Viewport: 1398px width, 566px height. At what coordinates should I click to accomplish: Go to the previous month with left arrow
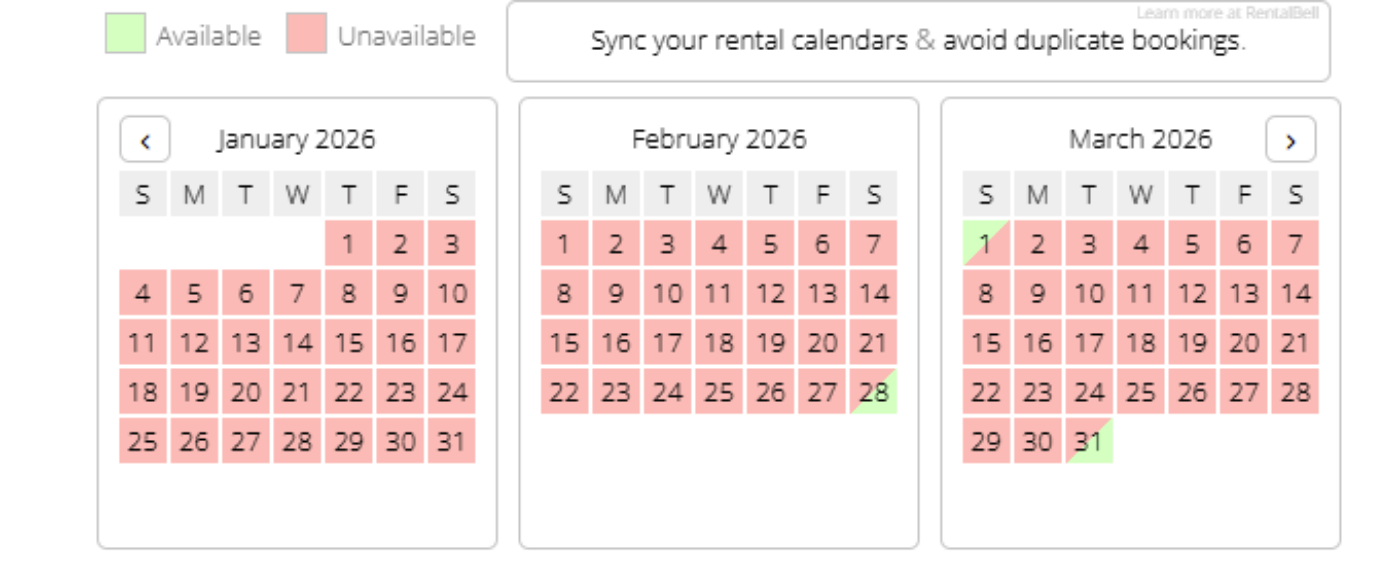click(x=145, y=140)
